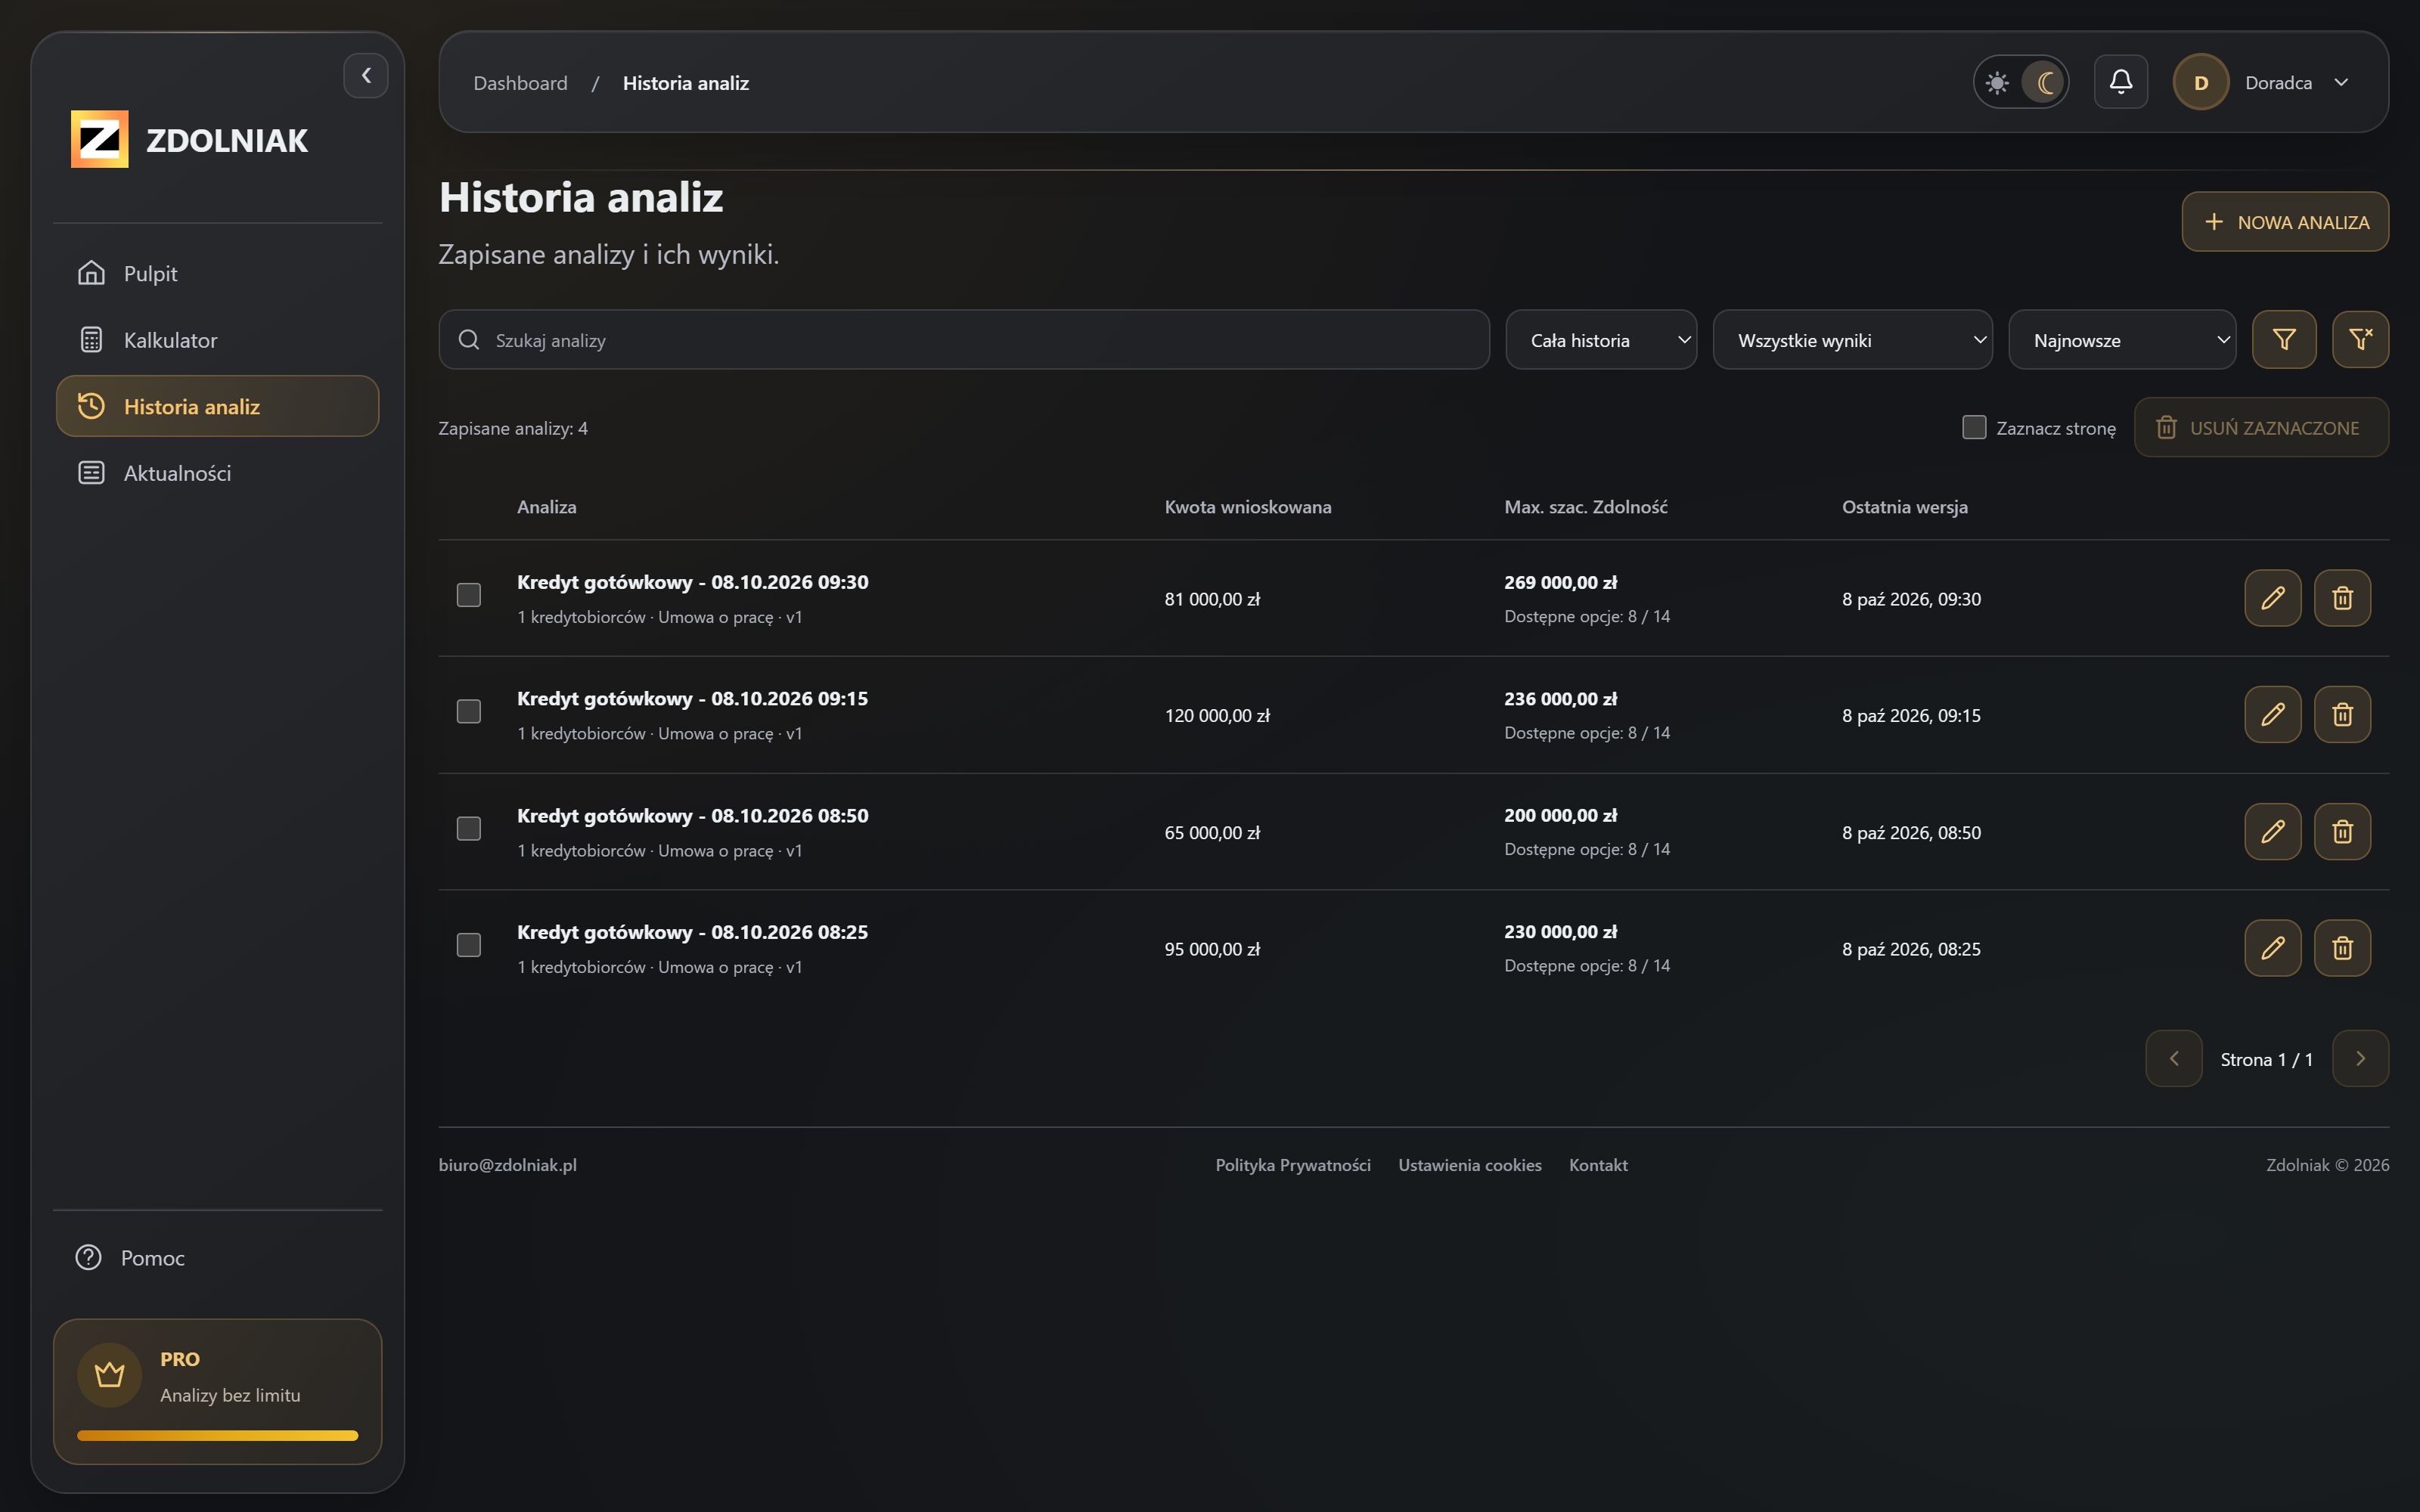Open the Cała historia dropdown

coord(1601,340)
